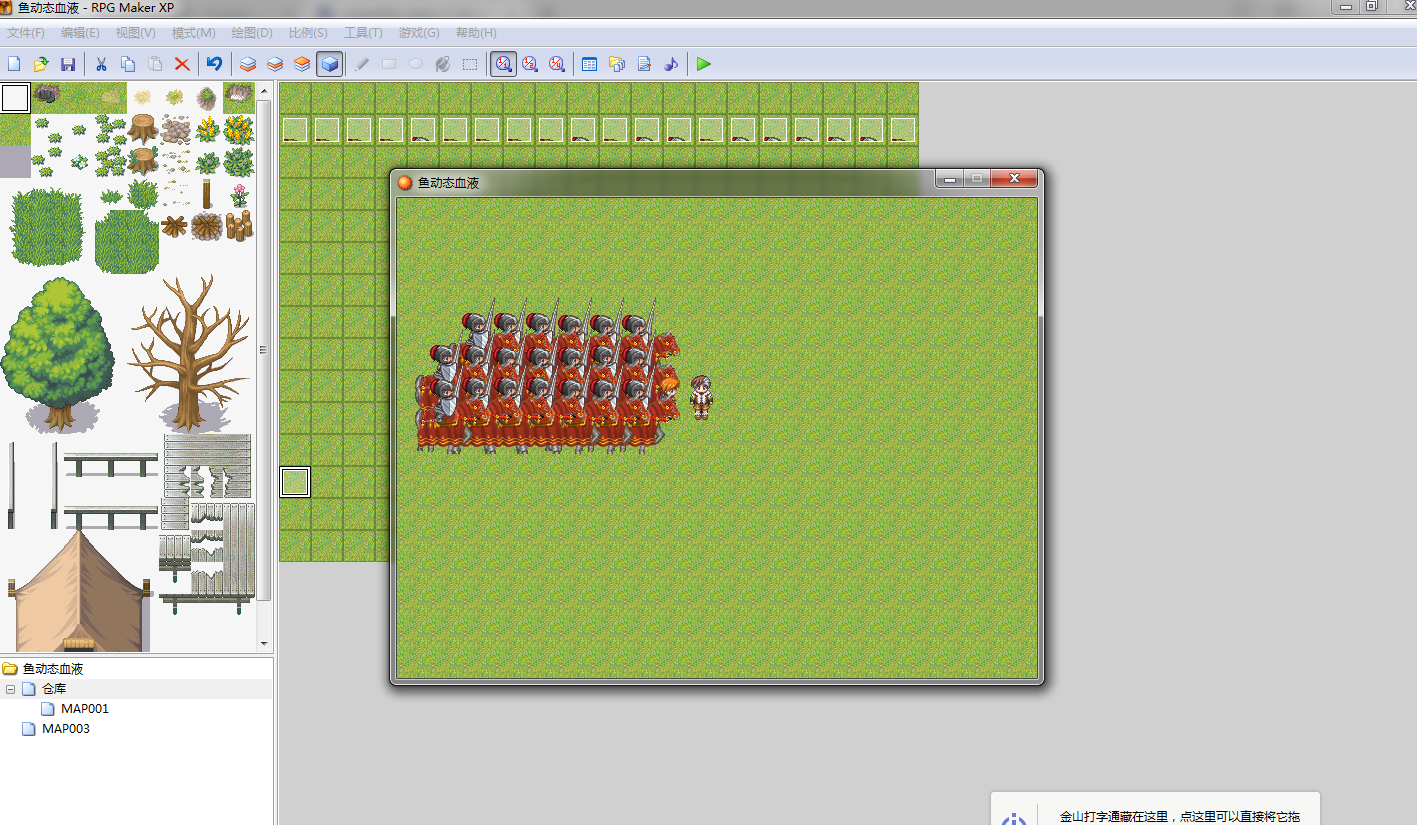Screen dimensions: 1417x825
Task: Pick the bare dead tree tile
Action: (190, 352)
